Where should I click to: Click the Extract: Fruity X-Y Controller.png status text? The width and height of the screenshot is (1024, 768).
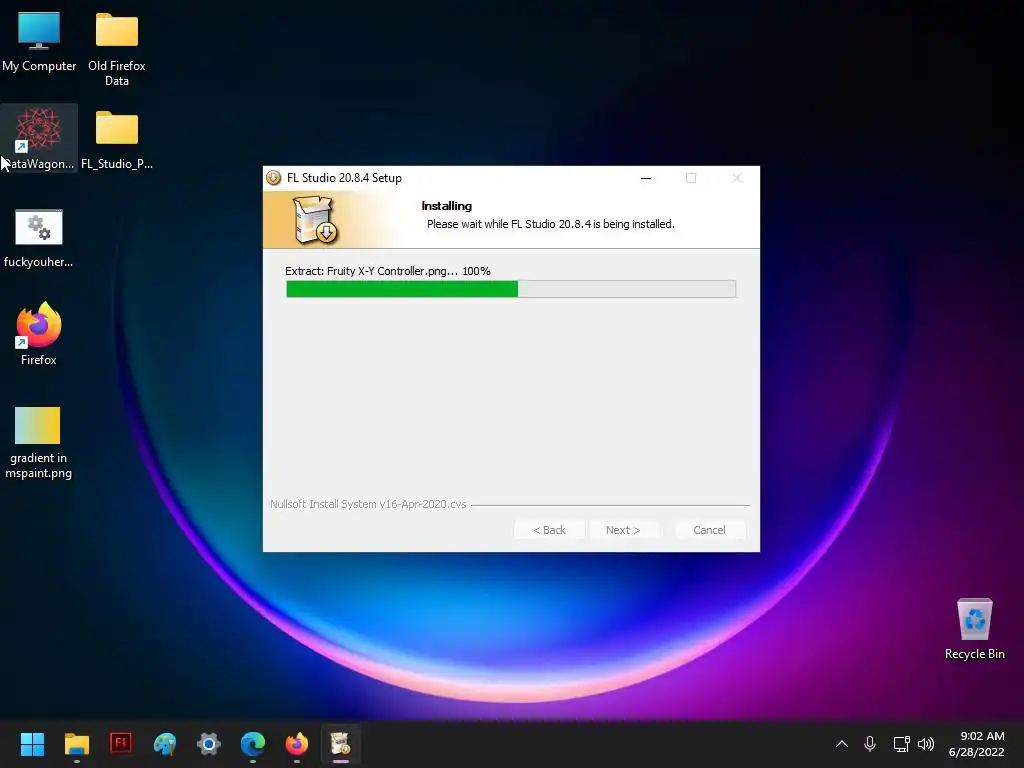(388, 271)
